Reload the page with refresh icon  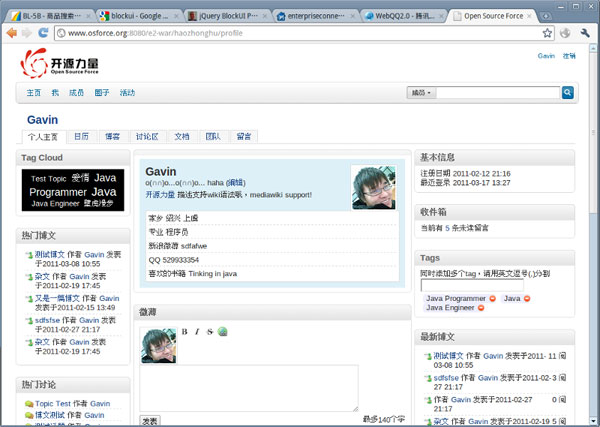[43, 33]
